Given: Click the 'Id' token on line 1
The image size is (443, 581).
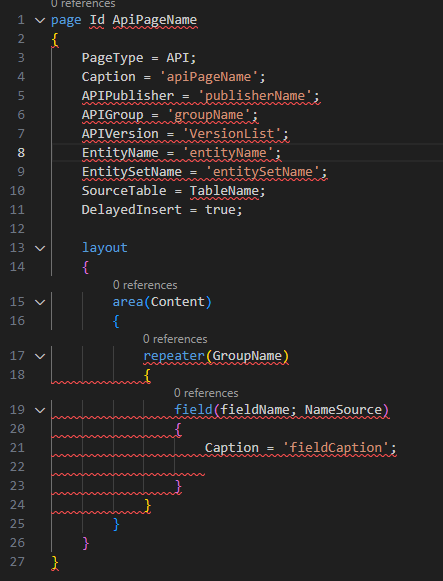Looking at the screenshot, I should 97,20.
